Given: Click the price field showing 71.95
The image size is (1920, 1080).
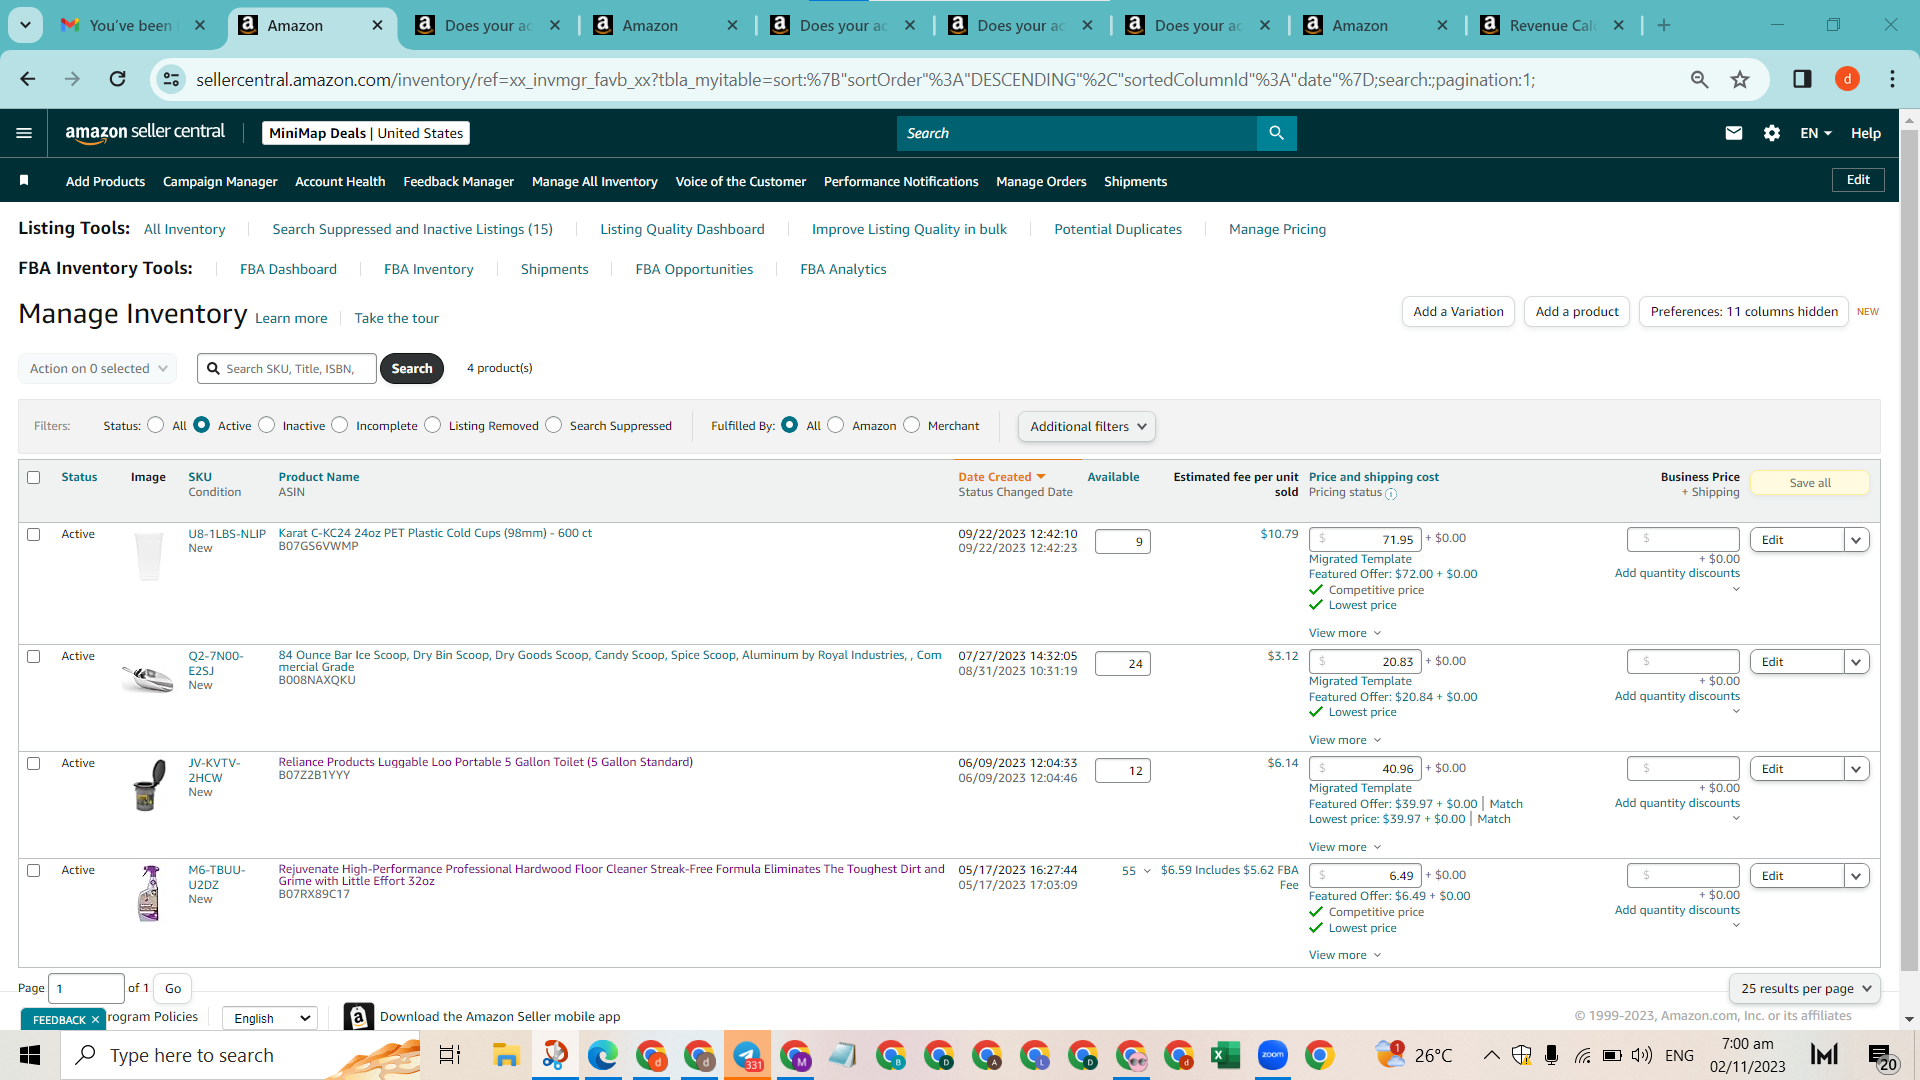Looking at the screenshot, I should 1365,540.
